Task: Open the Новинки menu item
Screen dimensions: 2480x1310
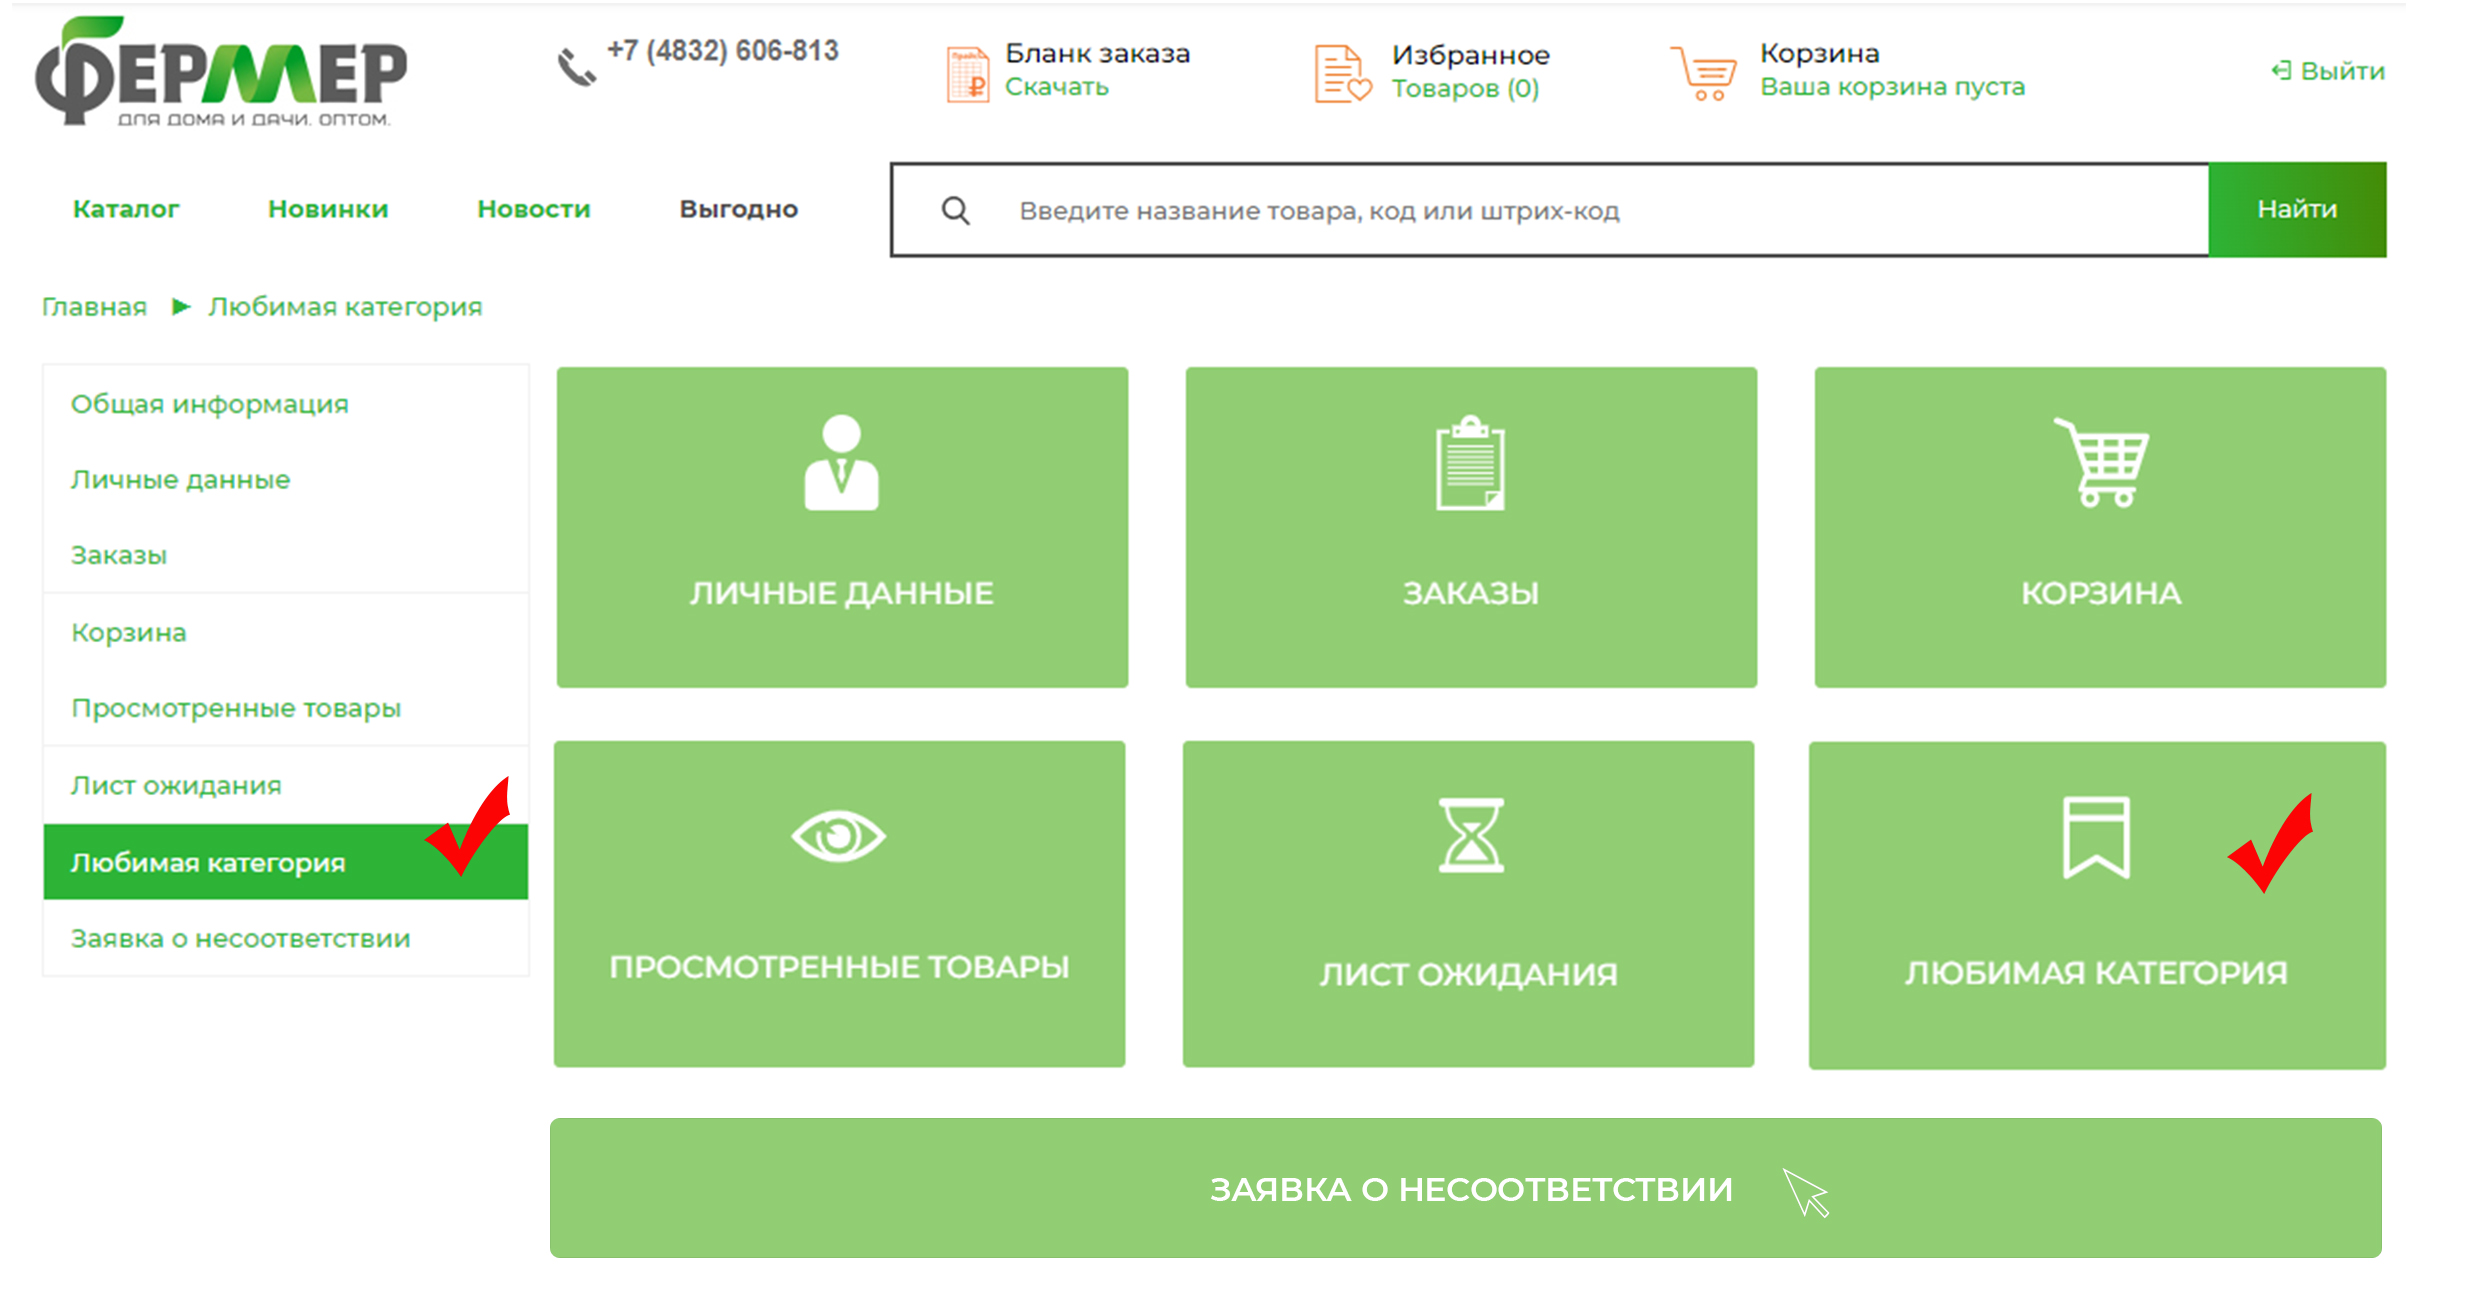Action: point(328,209)
